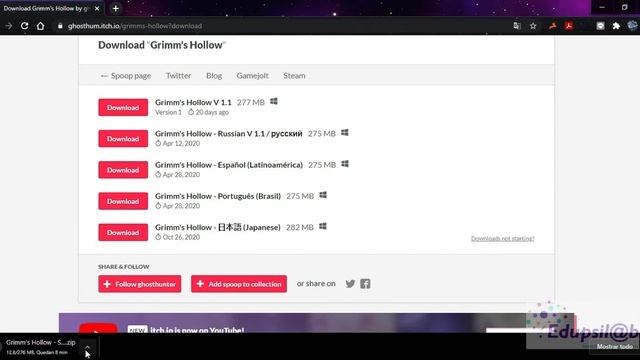Download the Russian V 1.1 version
640x360 pixels.
point(123,139)
